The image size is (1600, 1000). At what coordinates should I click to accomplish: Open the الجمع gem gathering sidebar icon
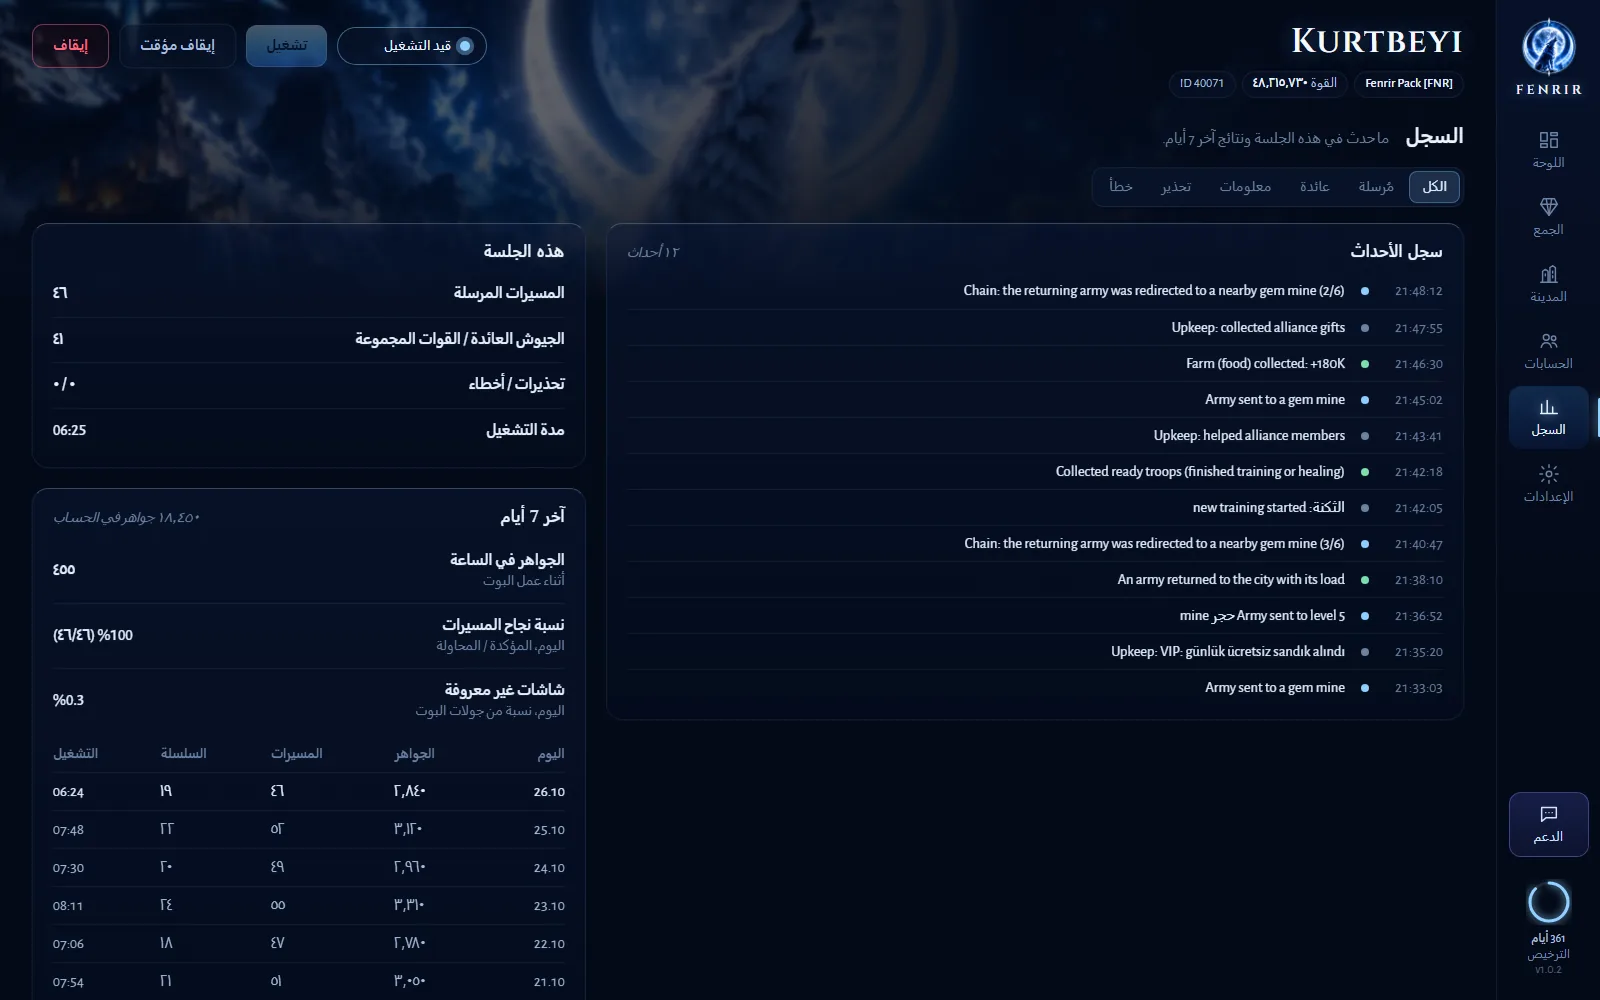coord(1548,216)
